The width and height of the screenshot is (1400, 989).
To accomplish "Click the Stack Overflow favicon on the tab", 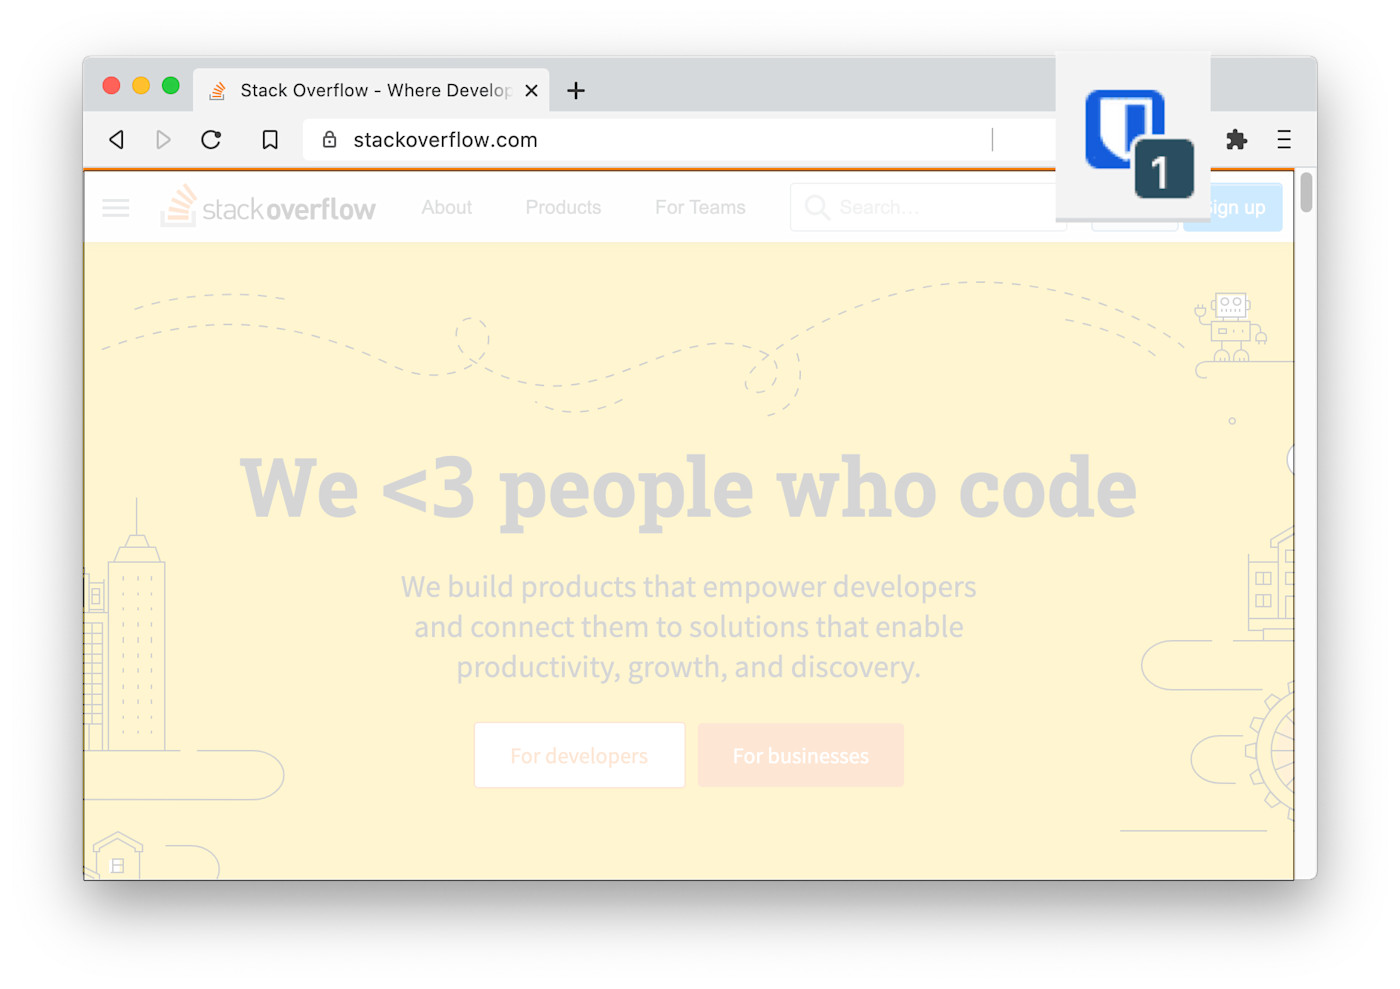I will coord(217,90).
